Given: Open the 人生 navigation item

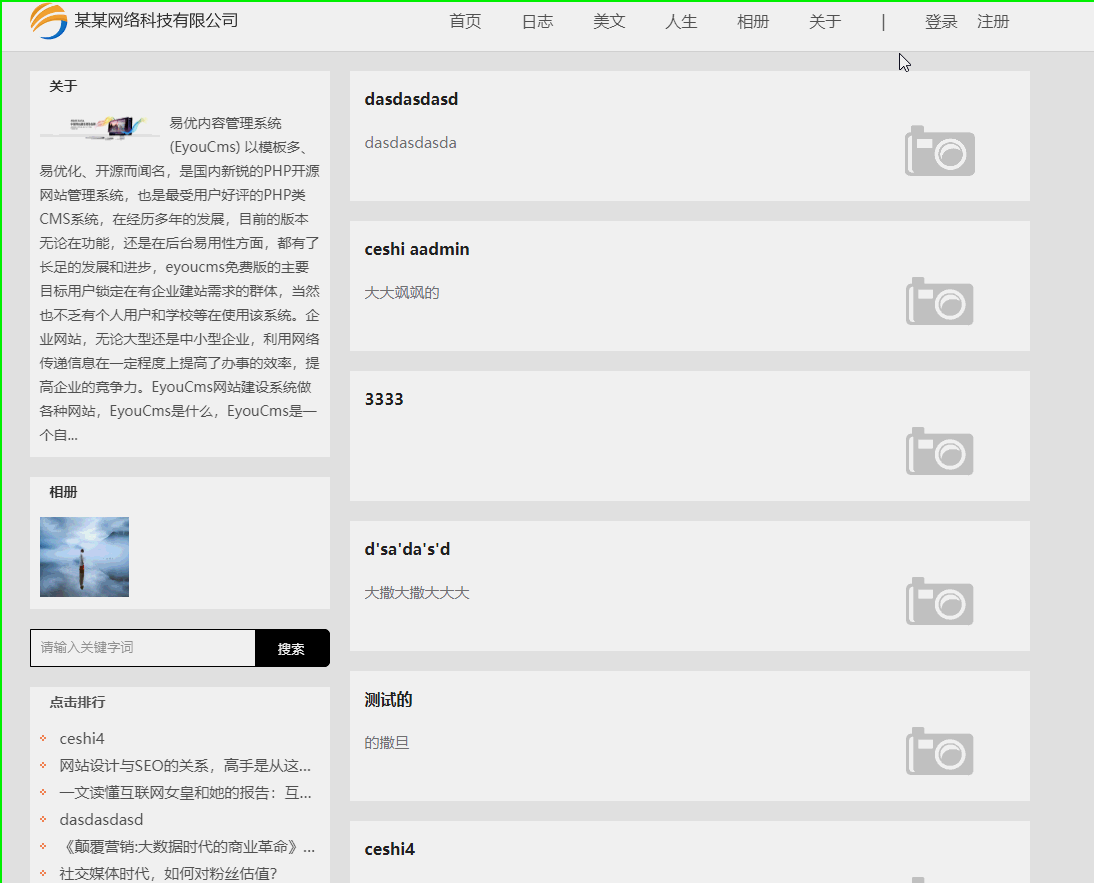Looking at the screenshot, I should (681, 22).
